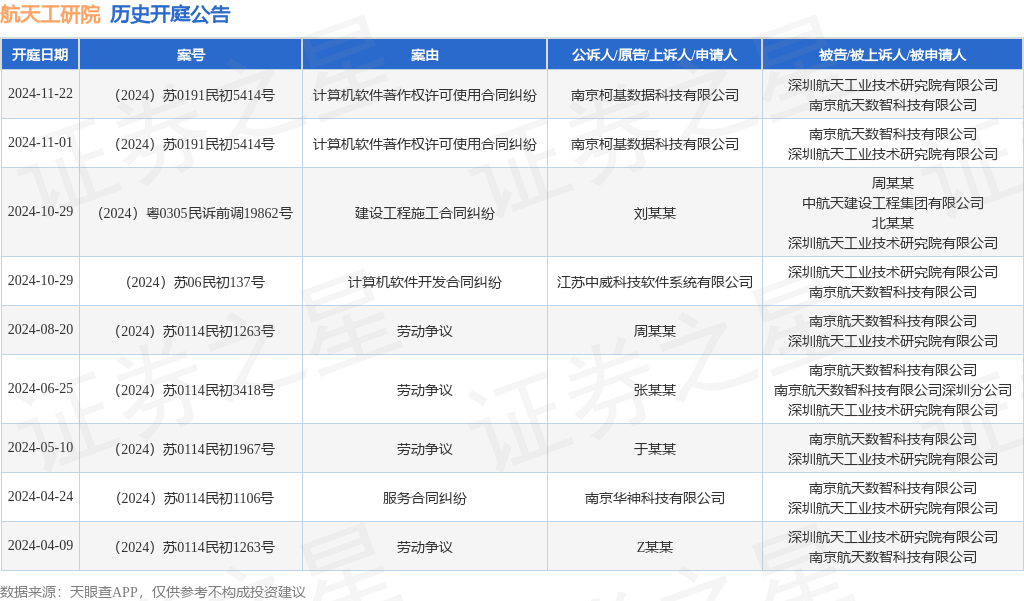1024x601 pixels.
Task: Click defendant 南京航天数智科技有限公司深圳分公司
Action: pyautogui.click(x=893, y=390)
